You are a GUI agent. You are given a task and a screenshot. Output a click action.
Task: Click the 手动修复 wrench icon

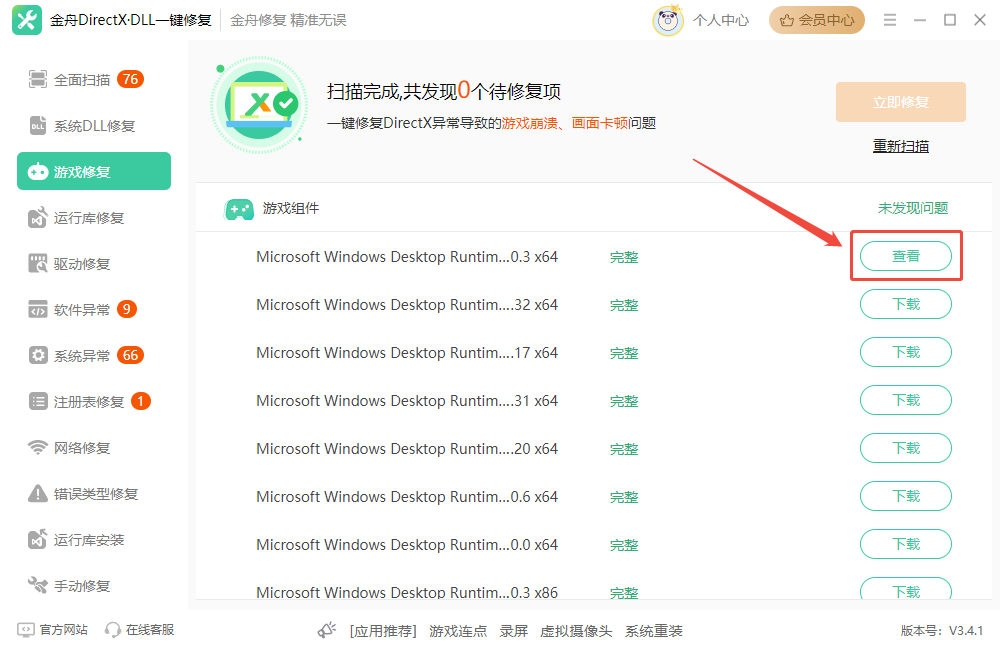(38, 585)
